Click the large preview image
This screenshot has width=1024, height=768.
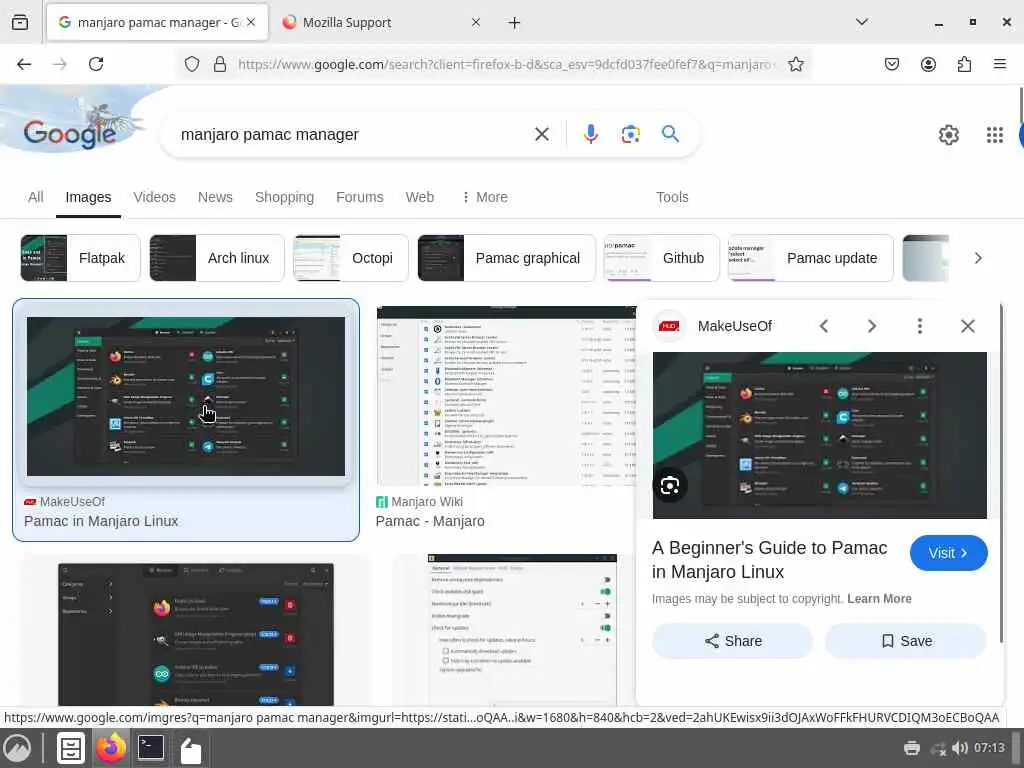pos(820,436)
